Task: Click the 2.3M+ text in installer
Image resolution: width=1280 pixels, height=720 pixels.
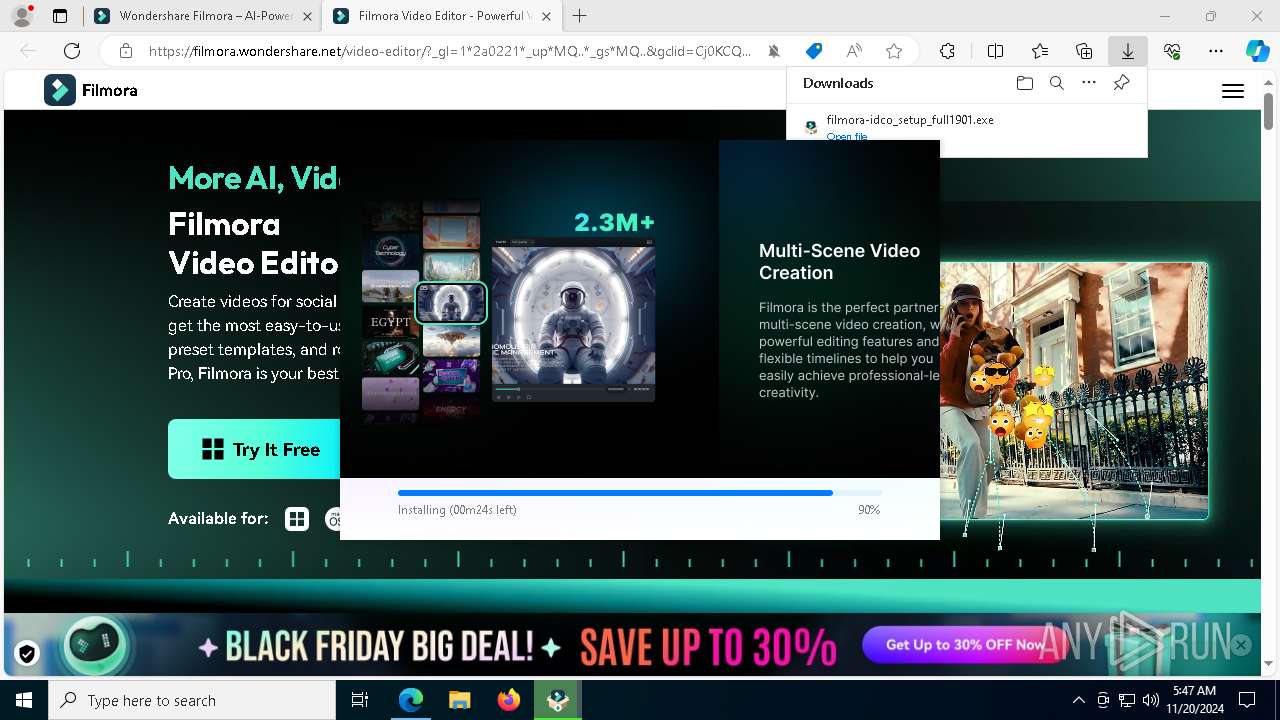Action: [614, 222]
